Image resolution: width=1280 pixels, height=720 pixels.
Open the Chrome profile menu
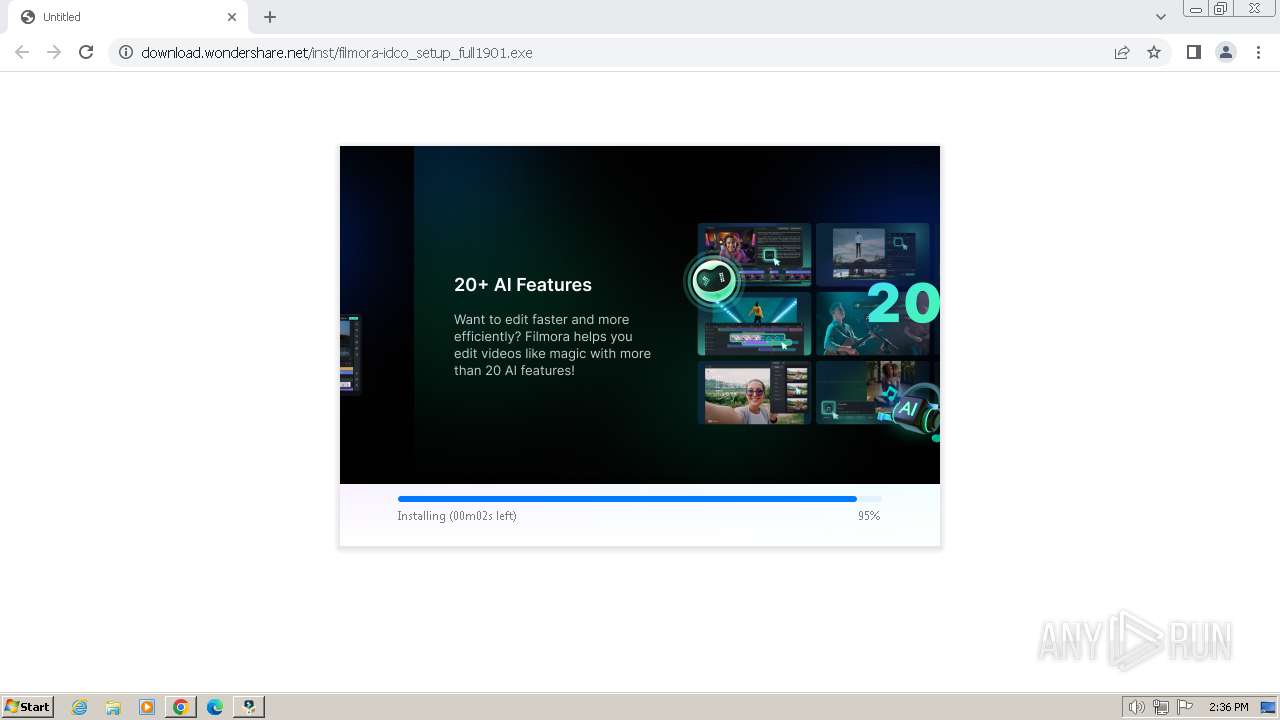coord(1225,52)
